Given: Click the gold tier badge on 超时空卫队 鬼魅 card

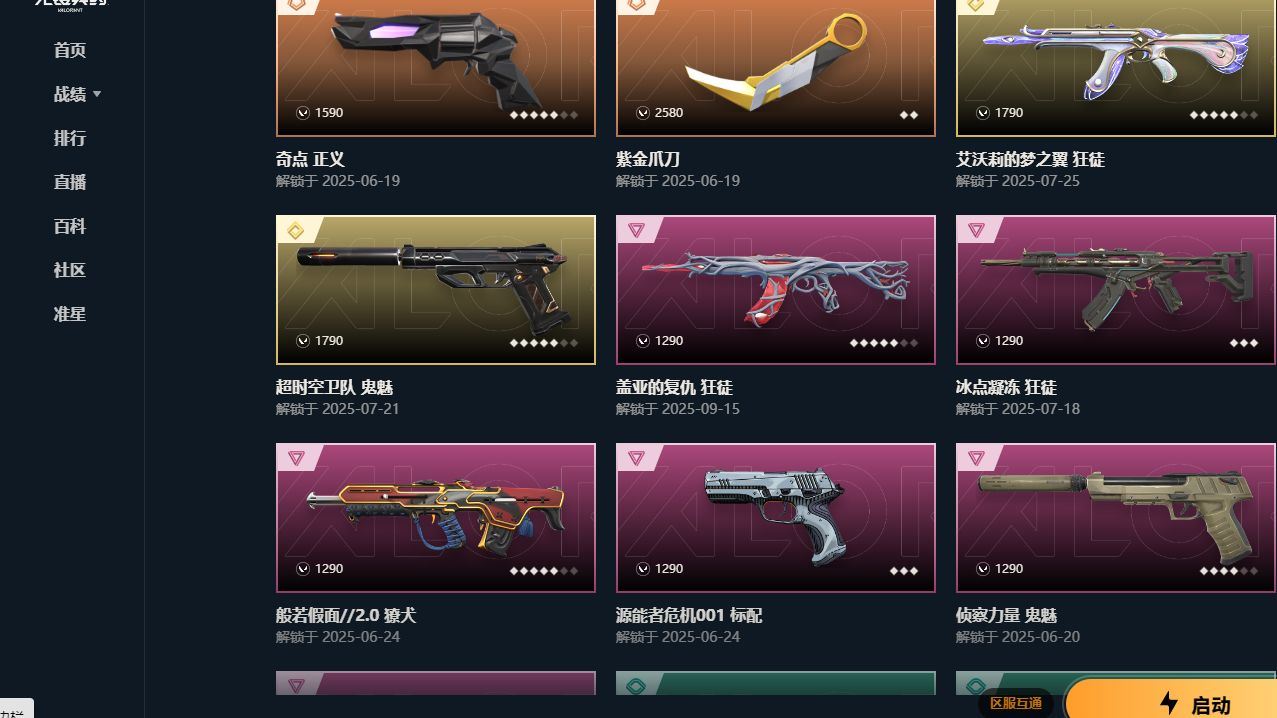Looking at the screenshot, I should point(296,231).
